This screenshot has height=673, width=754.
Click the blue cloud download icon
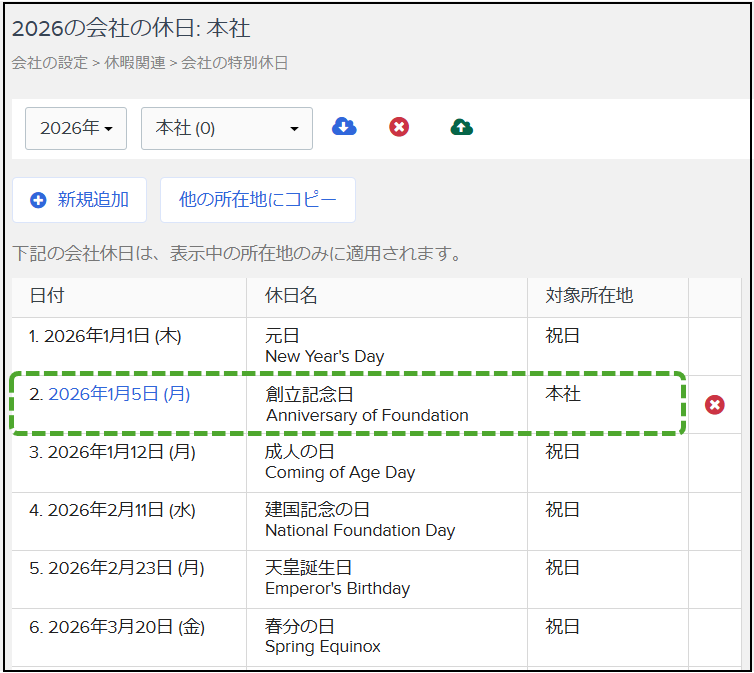pos(344,127)
